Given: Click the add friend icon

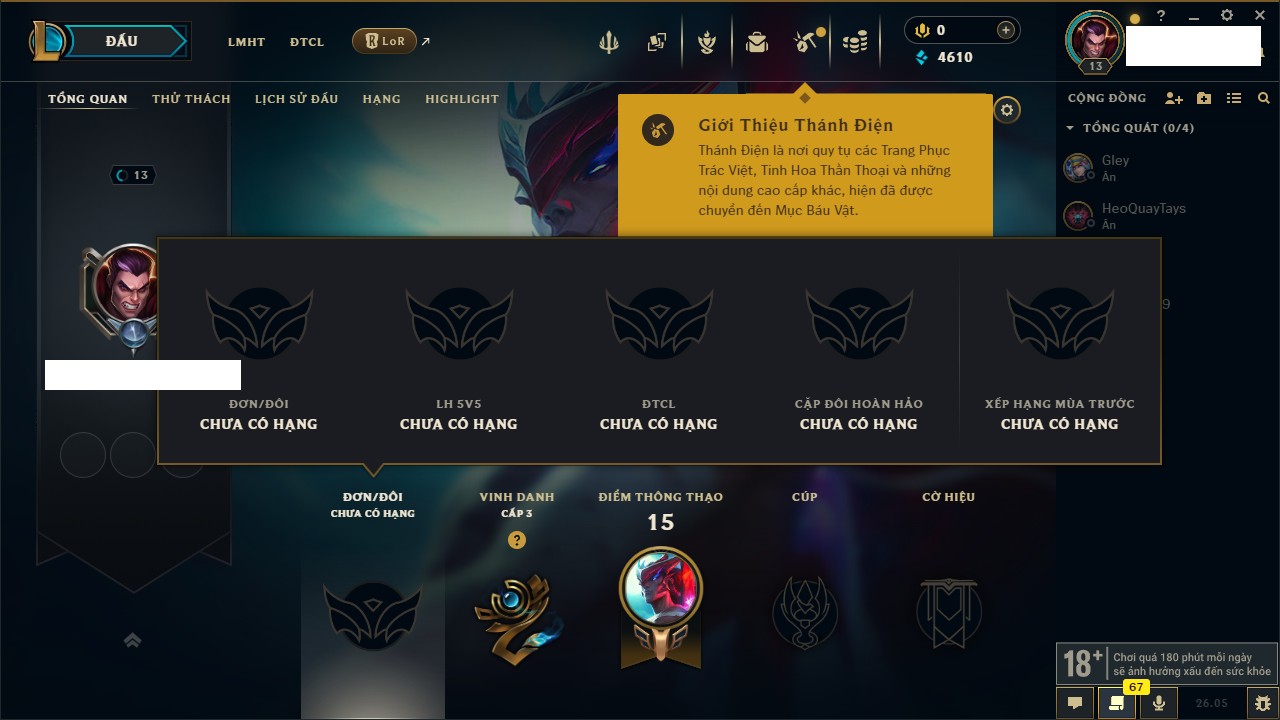Looking at the screenshot, I should 1174,98.
